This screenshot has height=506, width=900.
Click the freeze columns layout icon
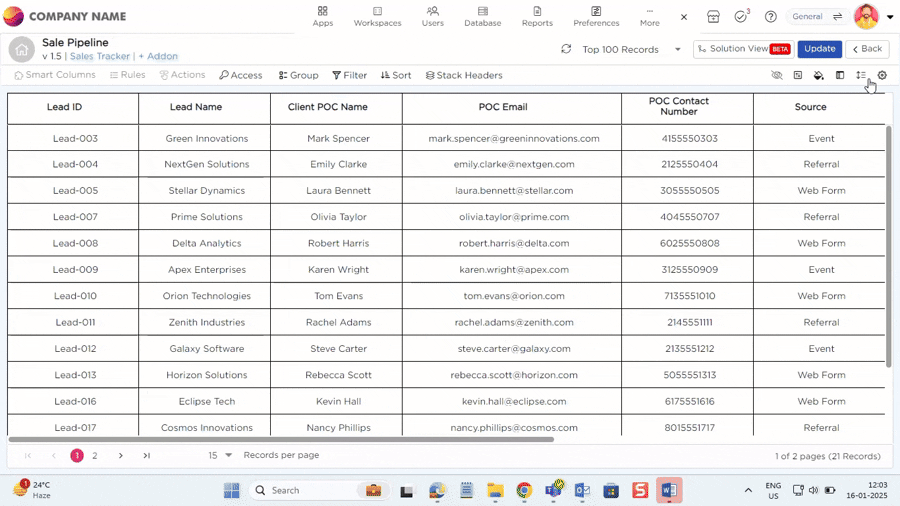pyautogui.click(x=840, y=75)
